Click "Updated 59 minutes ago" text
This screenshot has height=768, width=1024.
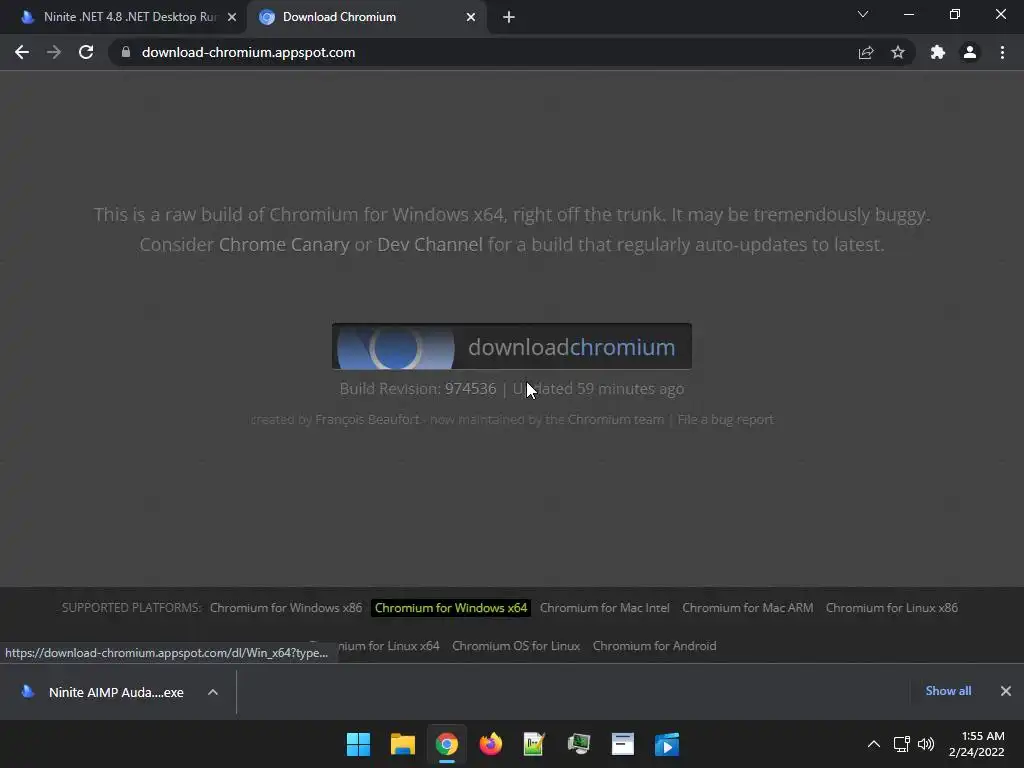(x=598, y=389)
